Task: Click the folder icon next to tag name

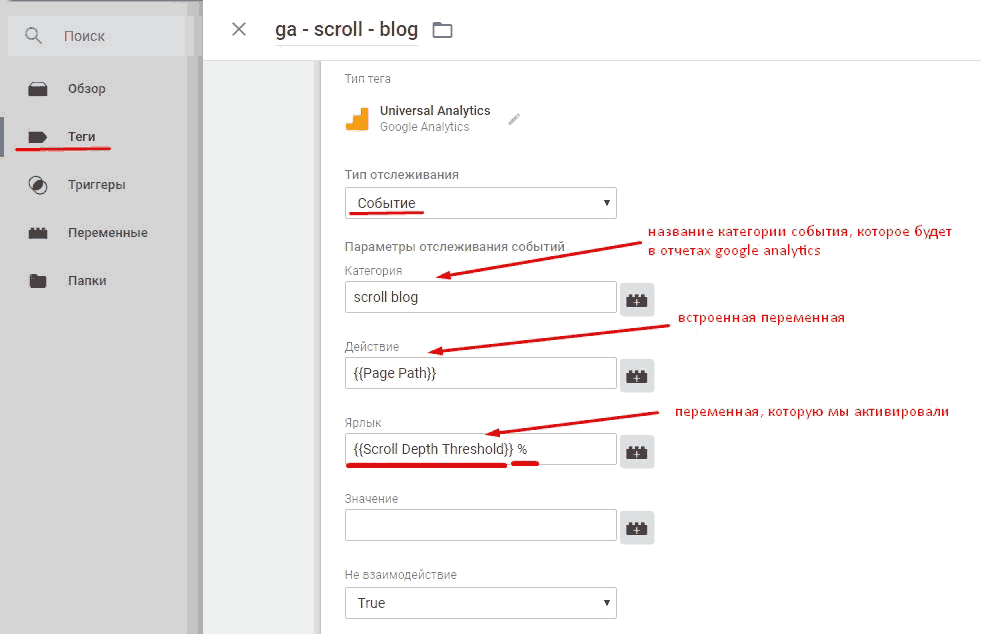Action: click(442, 29)
